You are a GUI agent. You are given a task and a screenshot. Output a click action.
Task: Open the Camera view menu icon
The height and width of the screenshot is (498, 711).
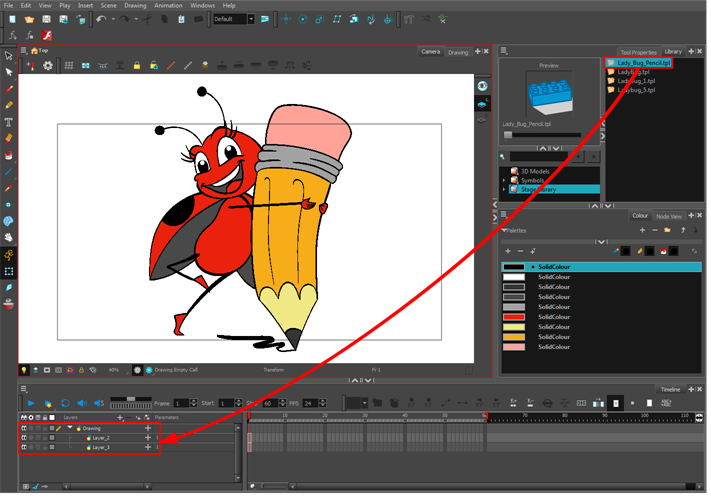pos(24,50)
